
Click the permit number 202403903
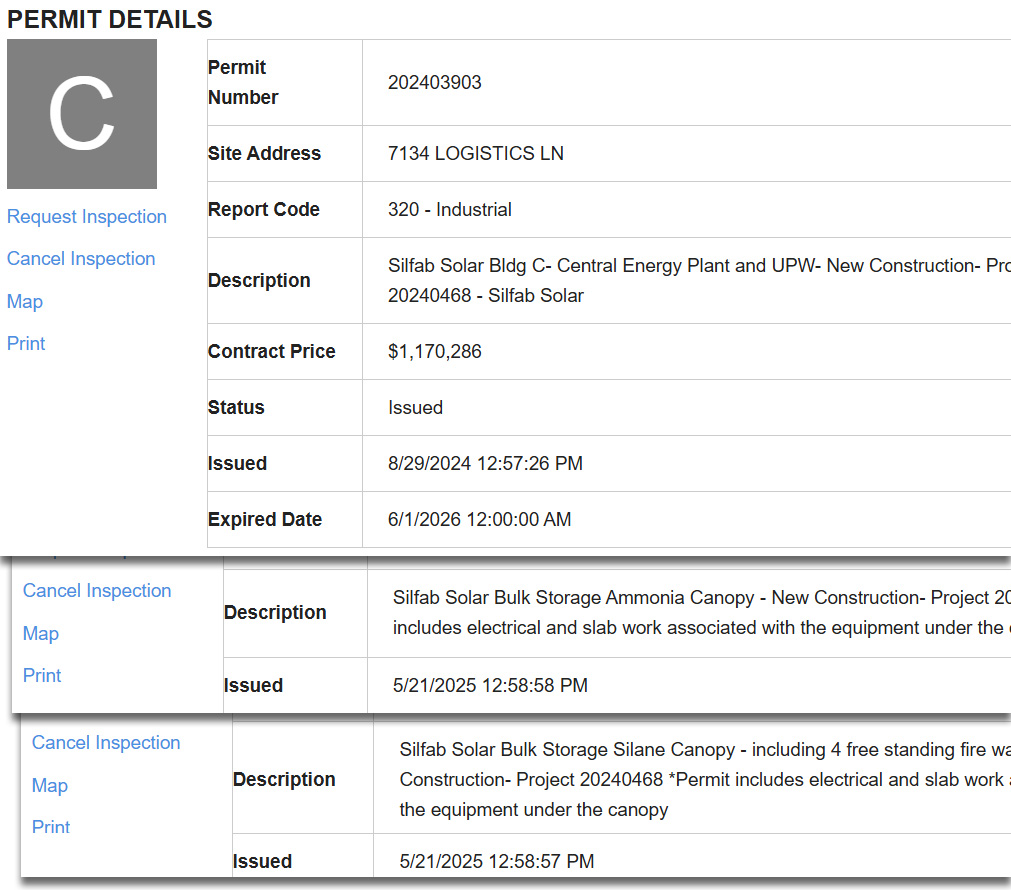pos(434,83)
